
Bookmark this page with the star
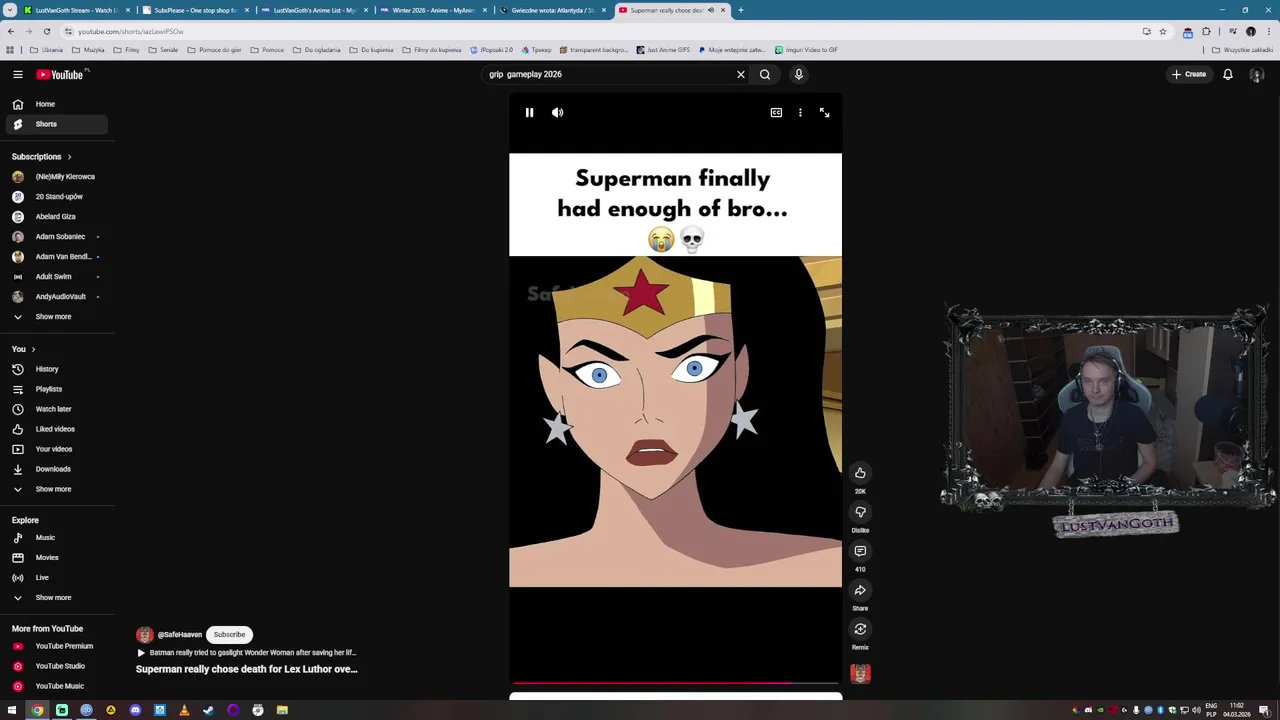(1162, 31)
